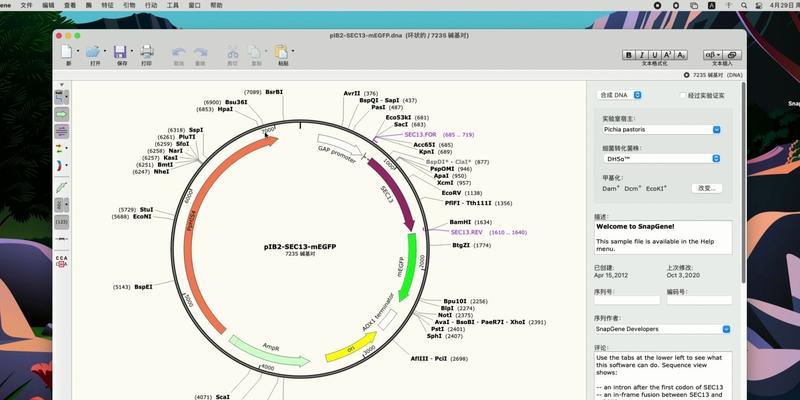Select the NotI enzyme site label
Image resolution: width=800 pixels, height=400 pixels.
445,315
